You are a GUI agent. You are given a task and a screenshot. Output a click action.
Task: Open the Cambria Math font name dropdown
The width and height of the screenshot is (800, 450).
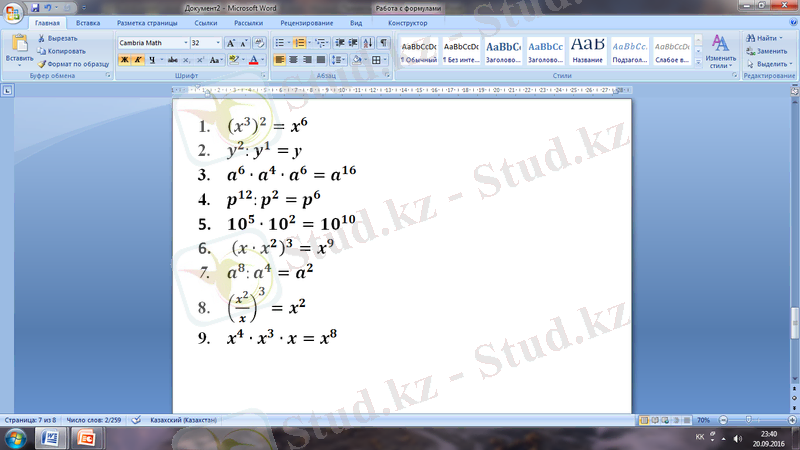click(185, 43)
